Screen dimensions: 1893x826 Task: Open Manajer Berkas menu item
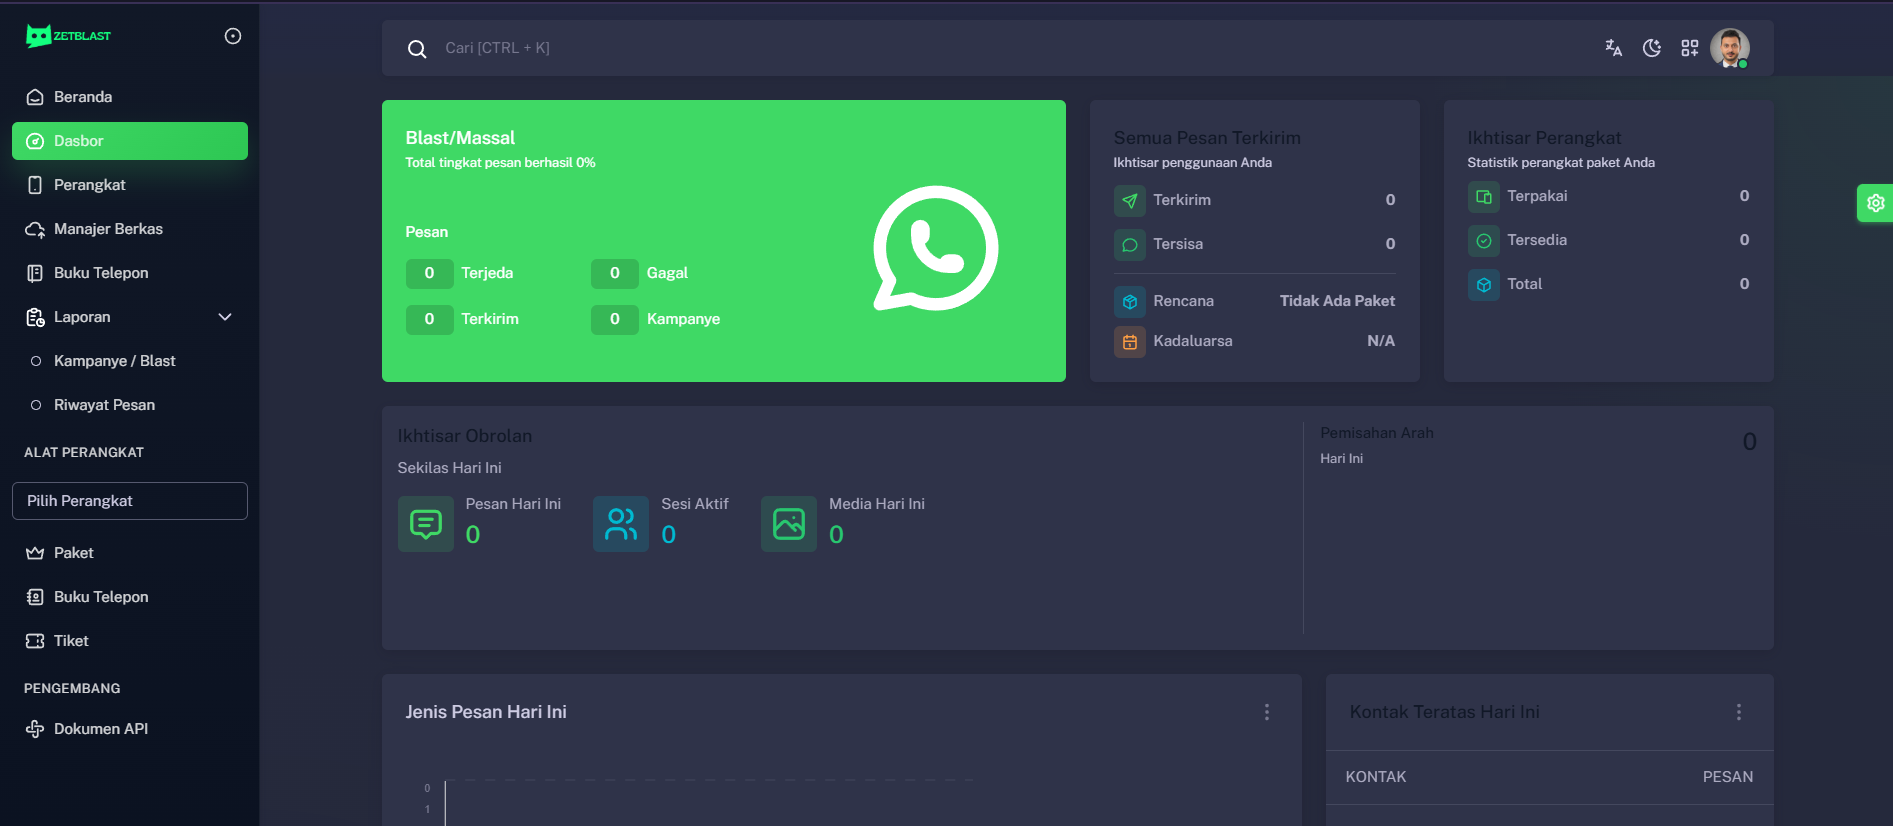coord(108,229)
